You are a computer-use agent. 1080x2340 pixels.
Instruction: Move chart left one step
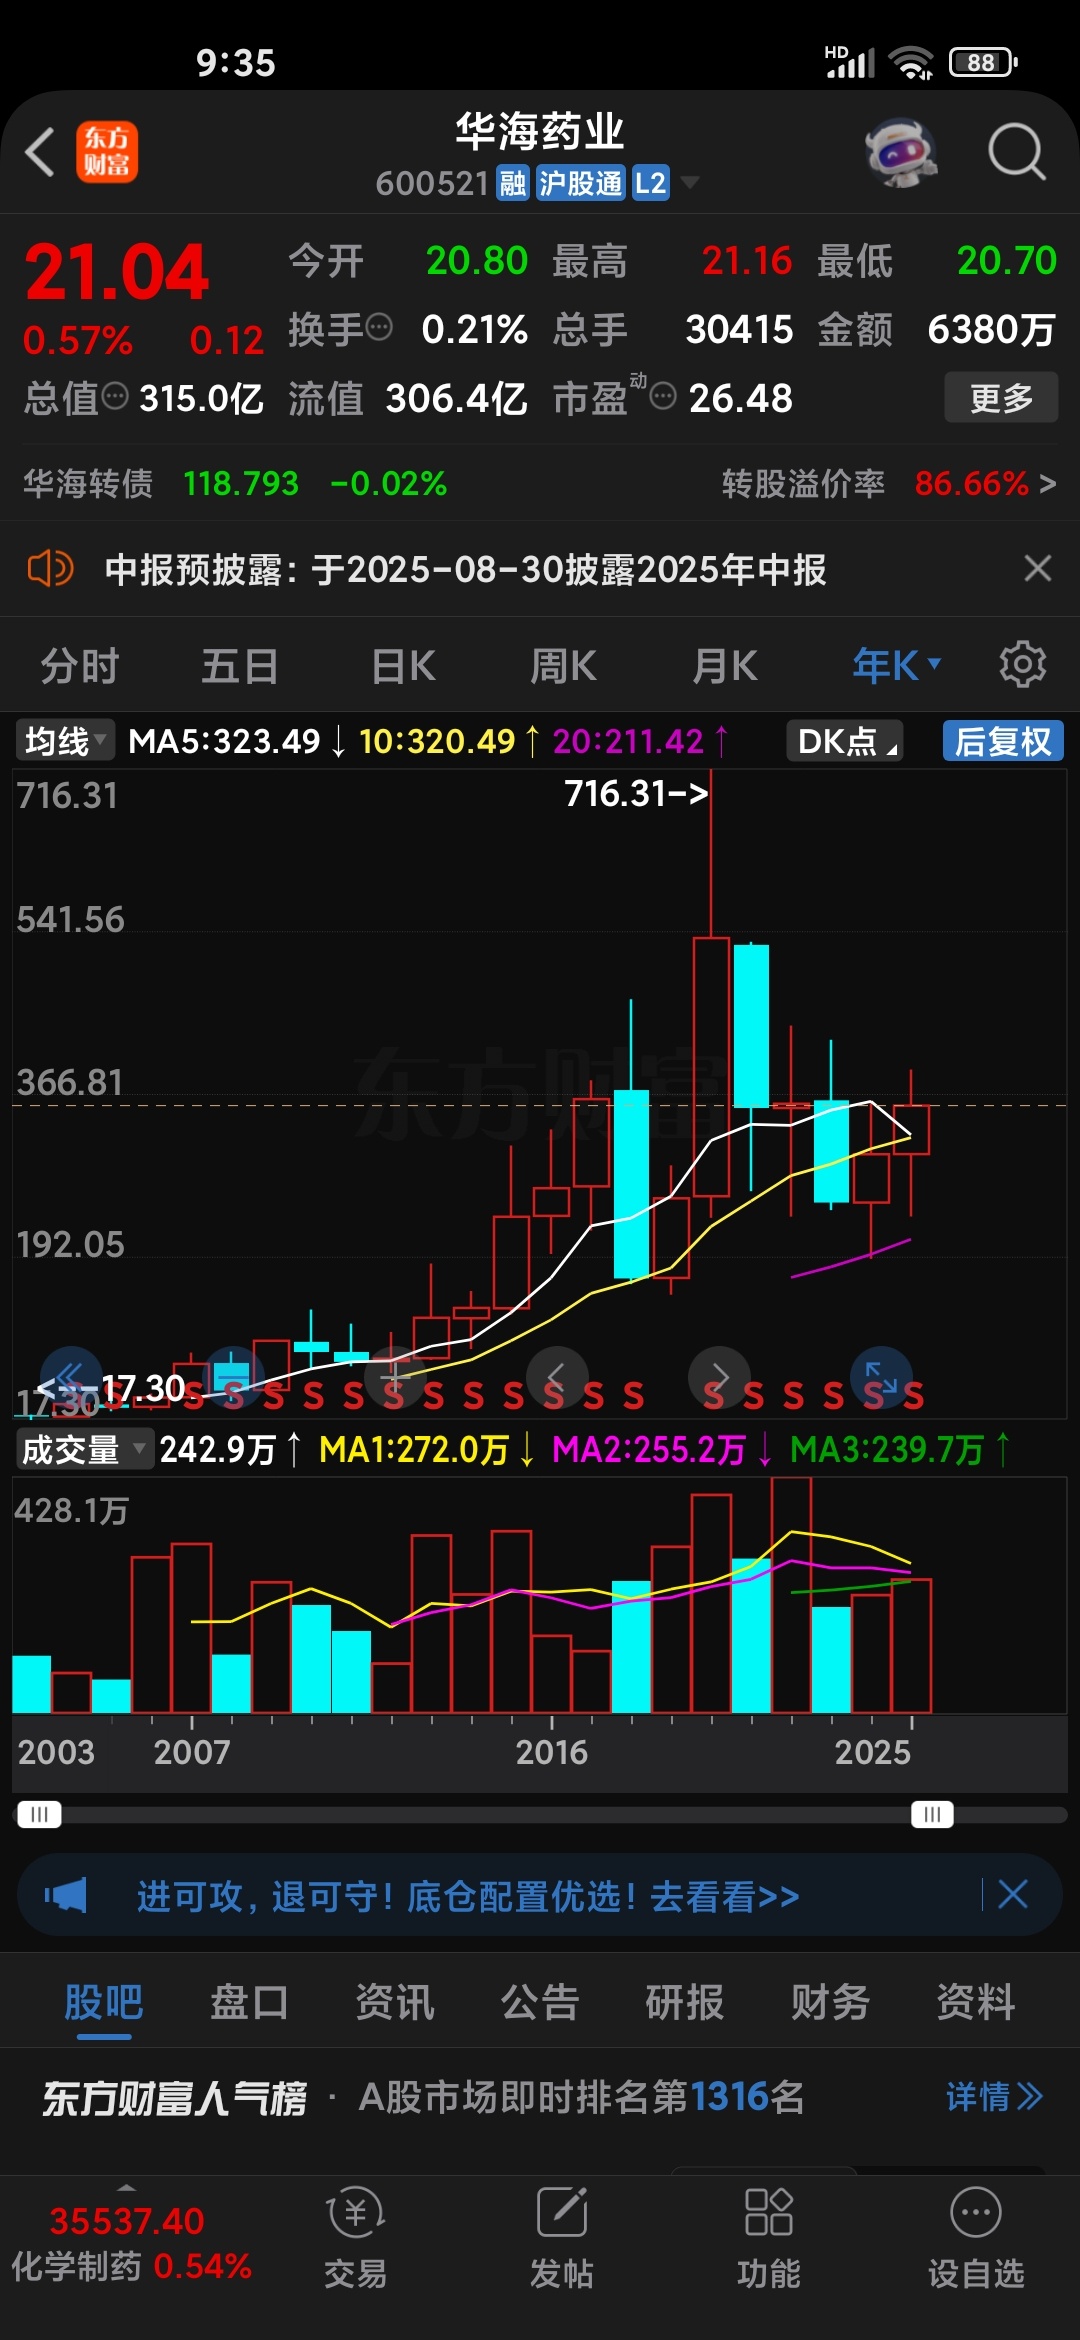point(557,1378)
